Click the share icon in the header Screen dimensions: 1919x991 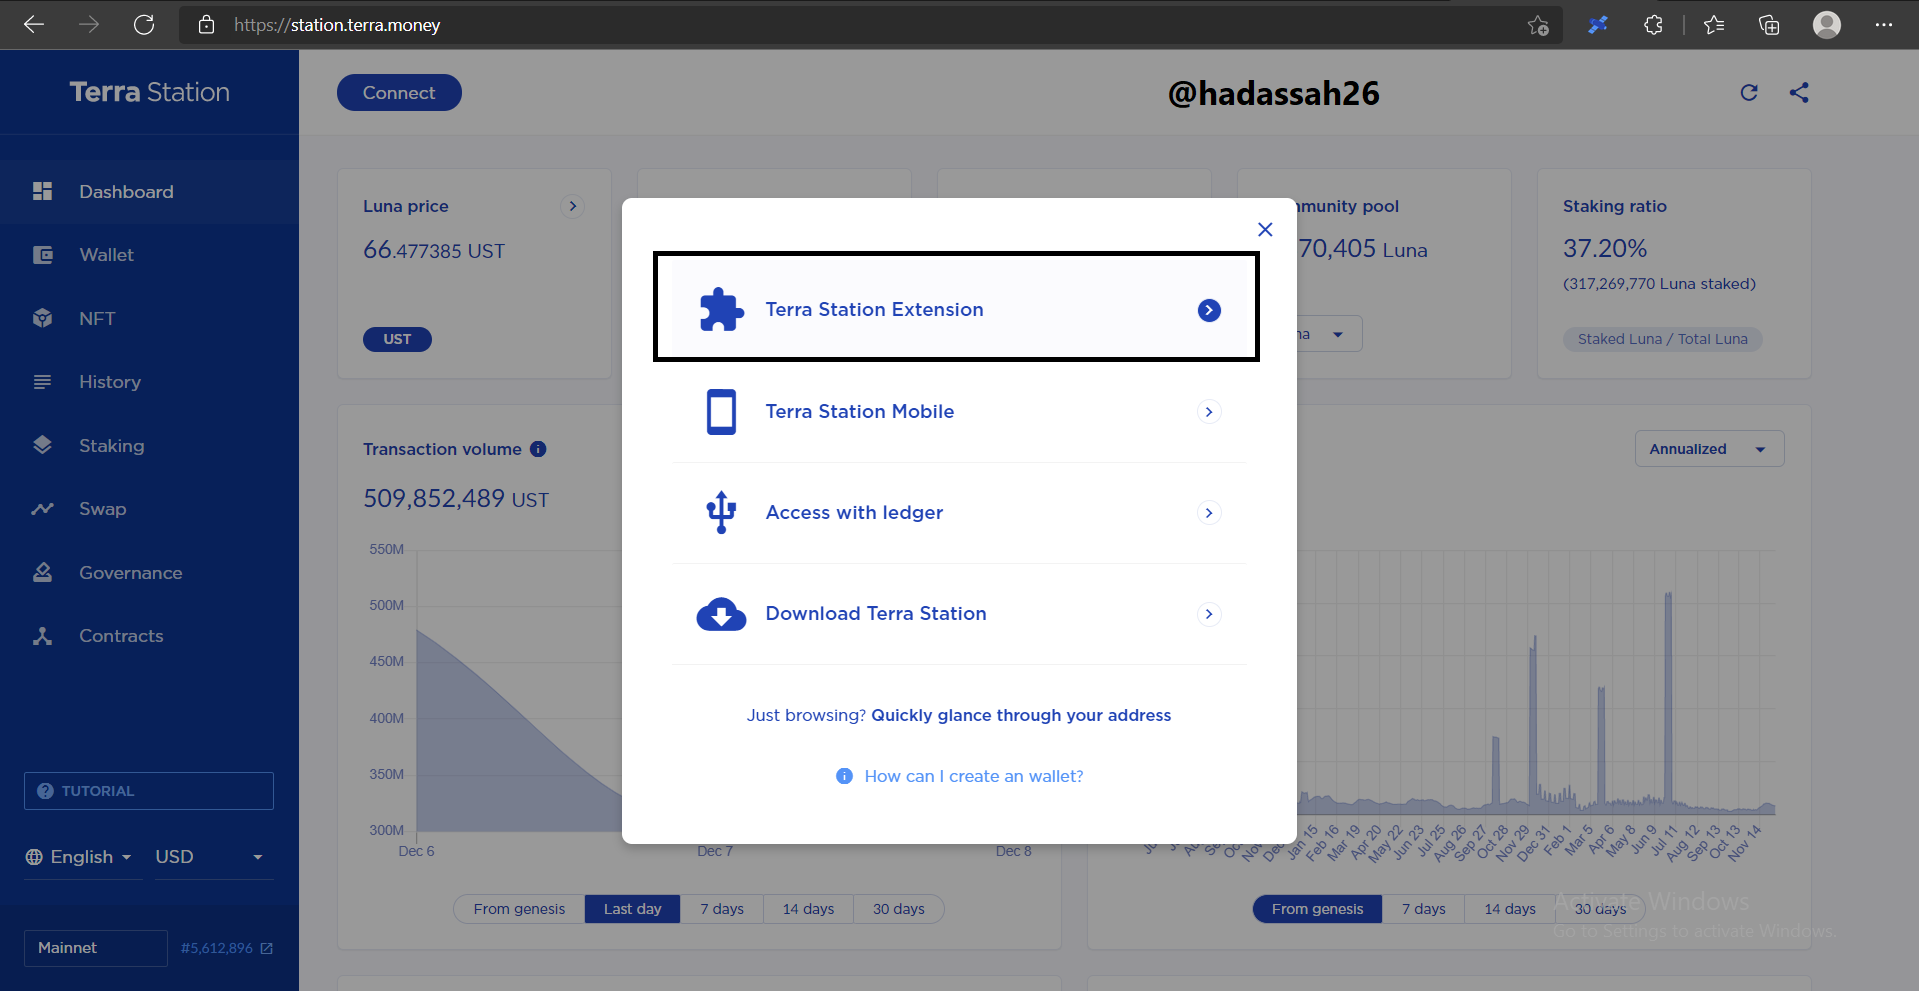click(x=1799, y=93)
